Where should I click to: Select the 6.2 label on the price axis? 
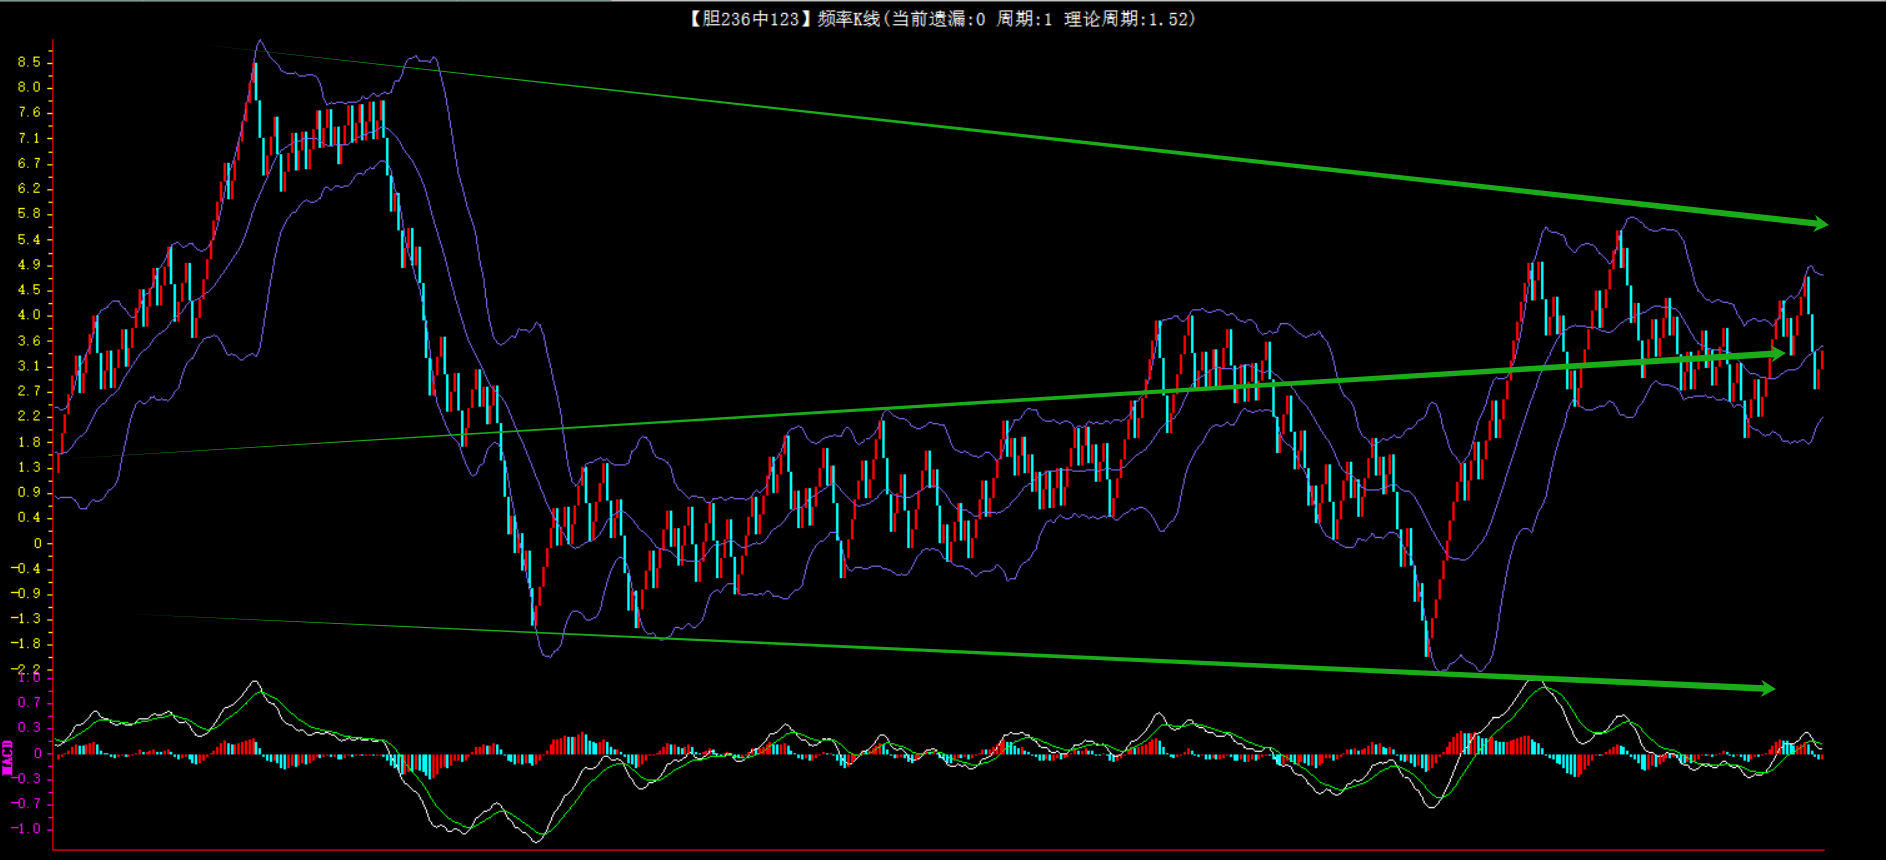tap(29, 188)
